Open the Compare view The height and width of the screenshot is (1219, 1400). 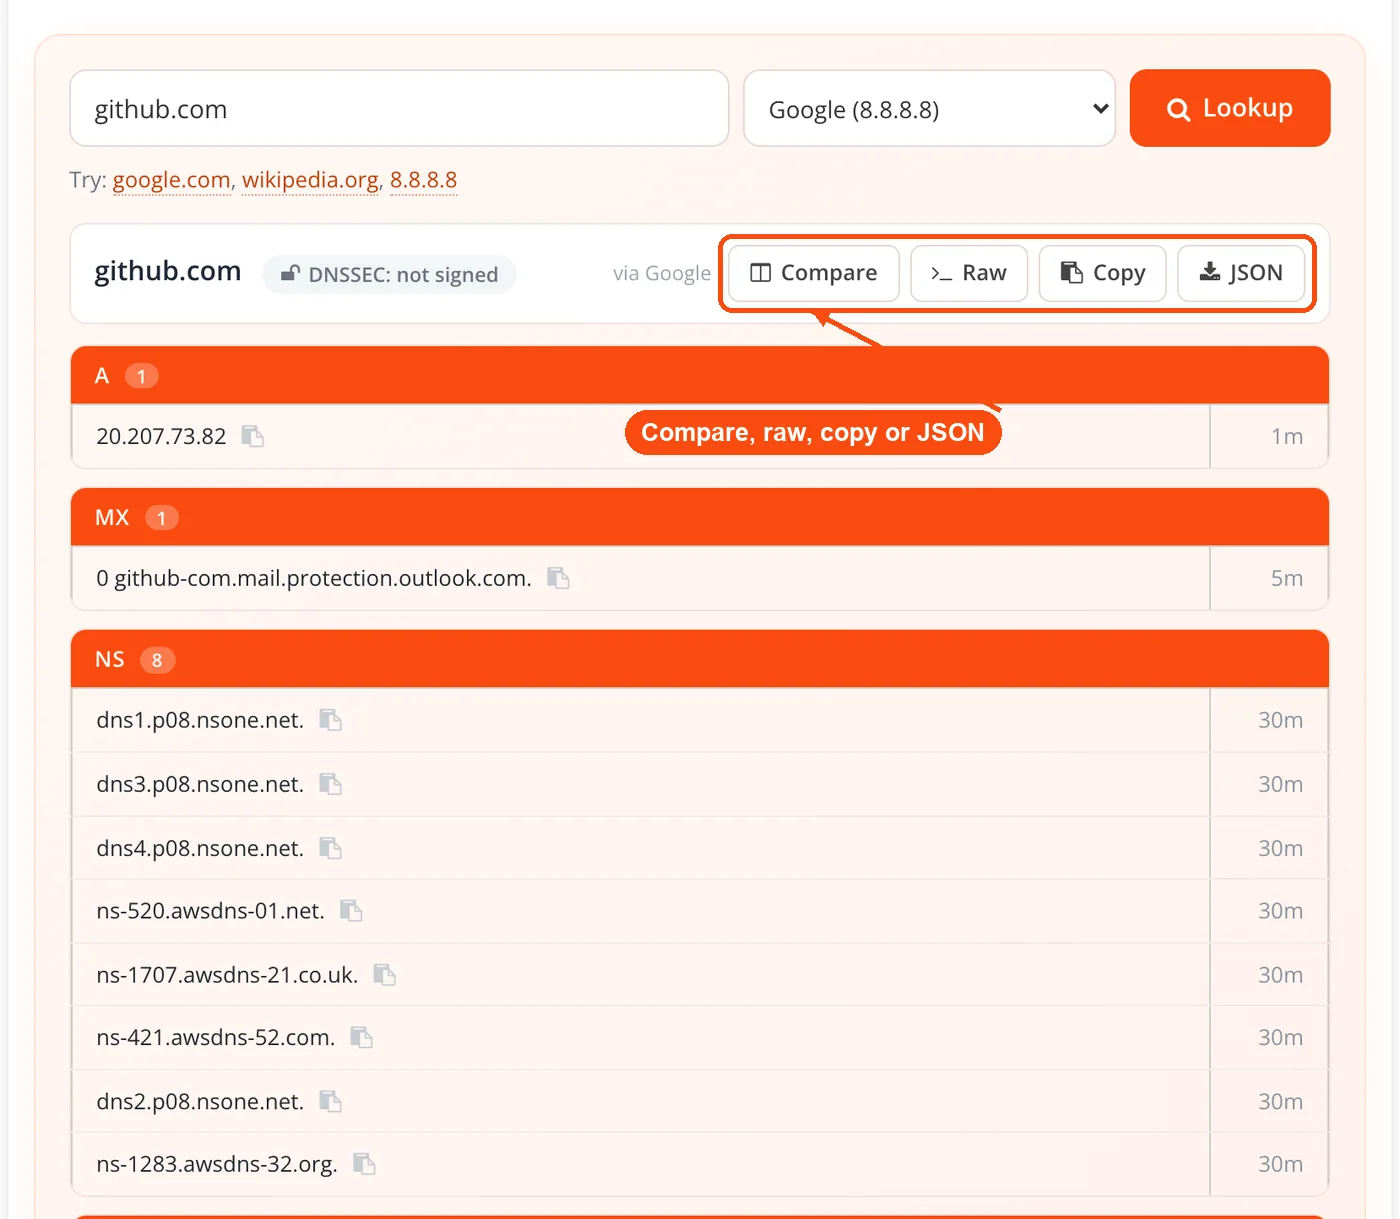pos(814,273)
